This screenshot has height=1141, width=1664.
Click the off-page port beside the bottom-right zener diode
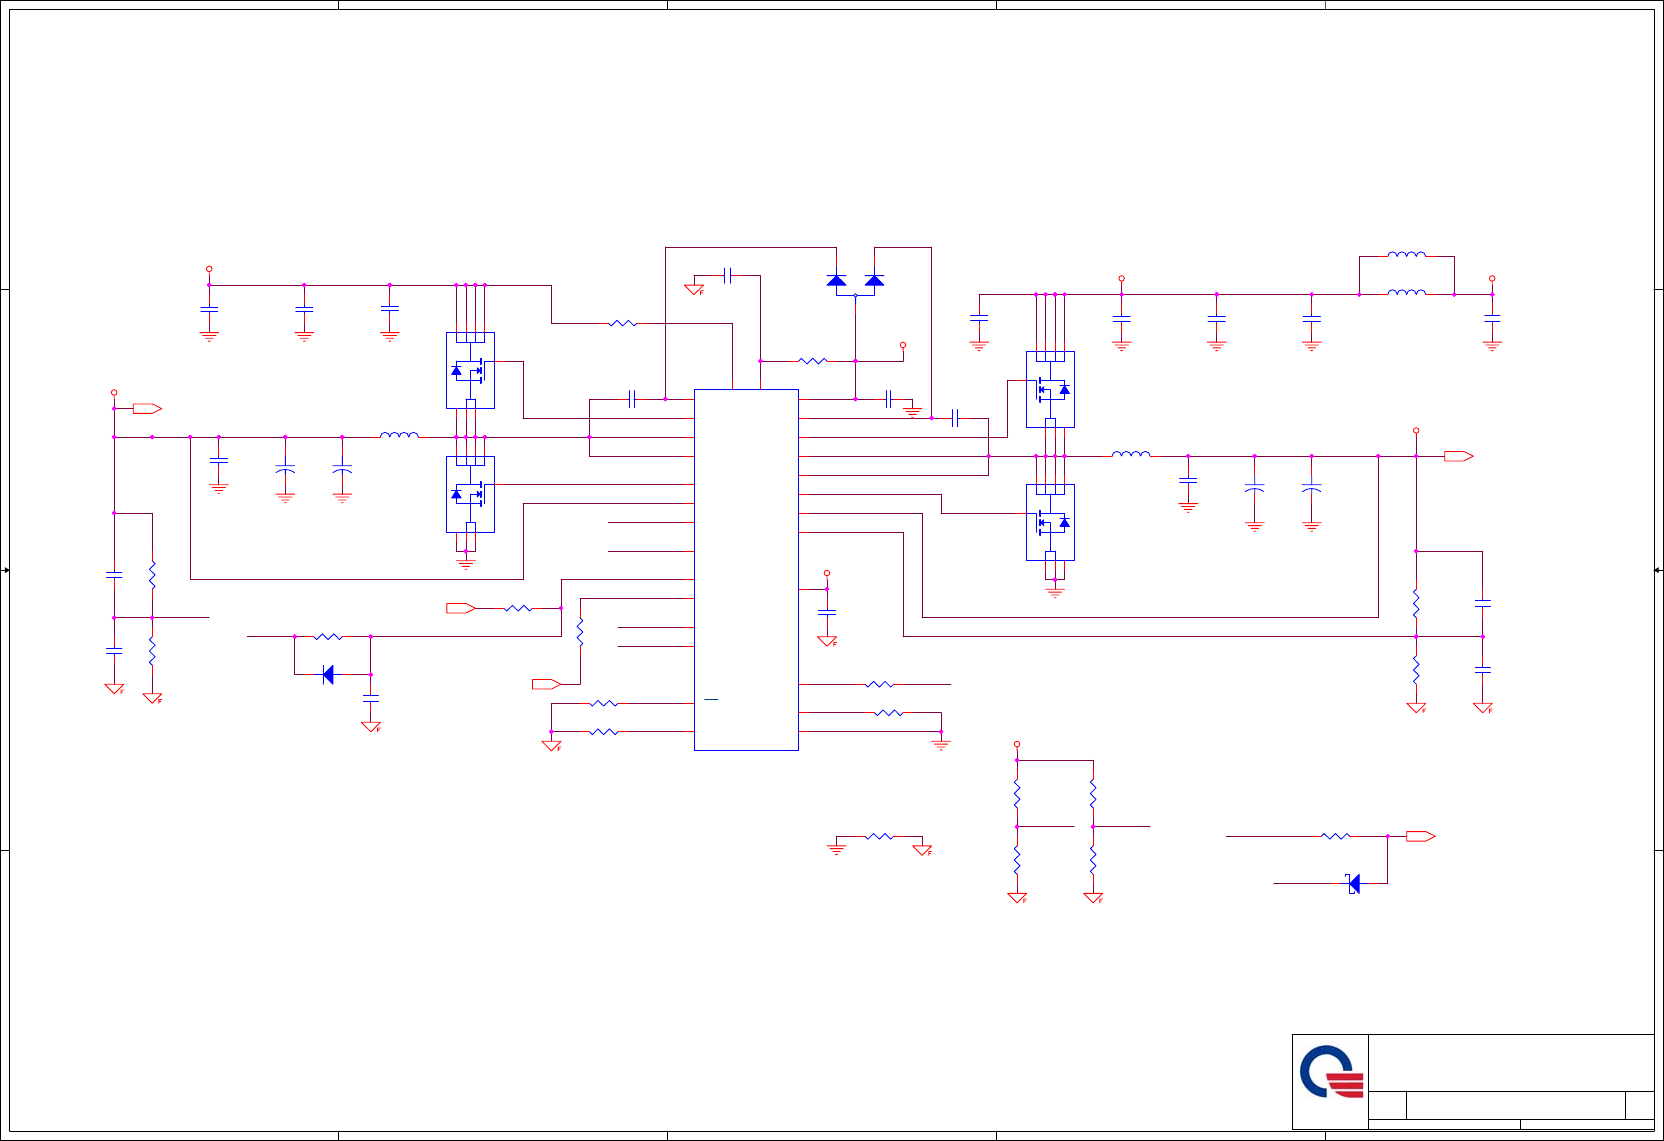pos(1421,836)
